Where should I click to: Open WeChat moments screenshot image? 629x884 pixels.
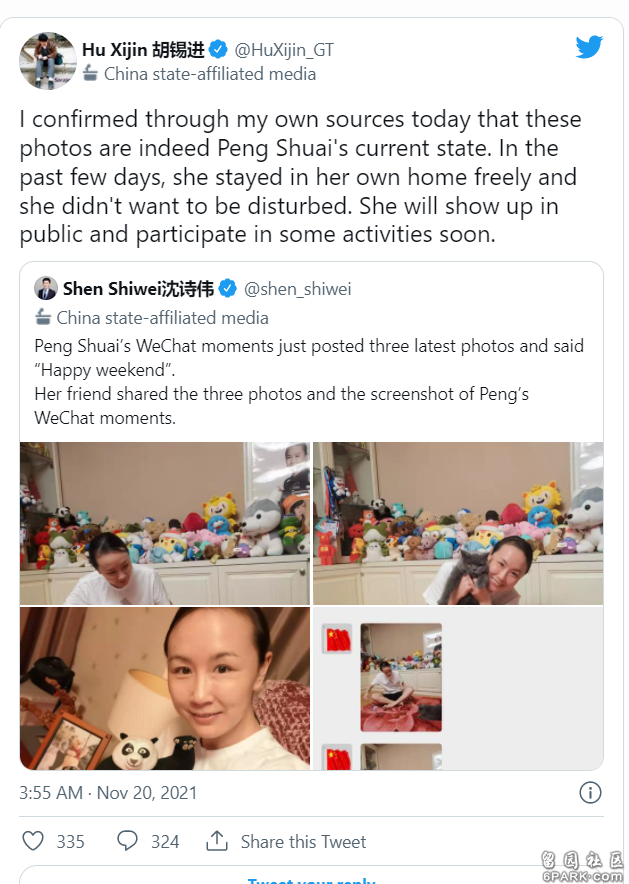click(458, 688)
